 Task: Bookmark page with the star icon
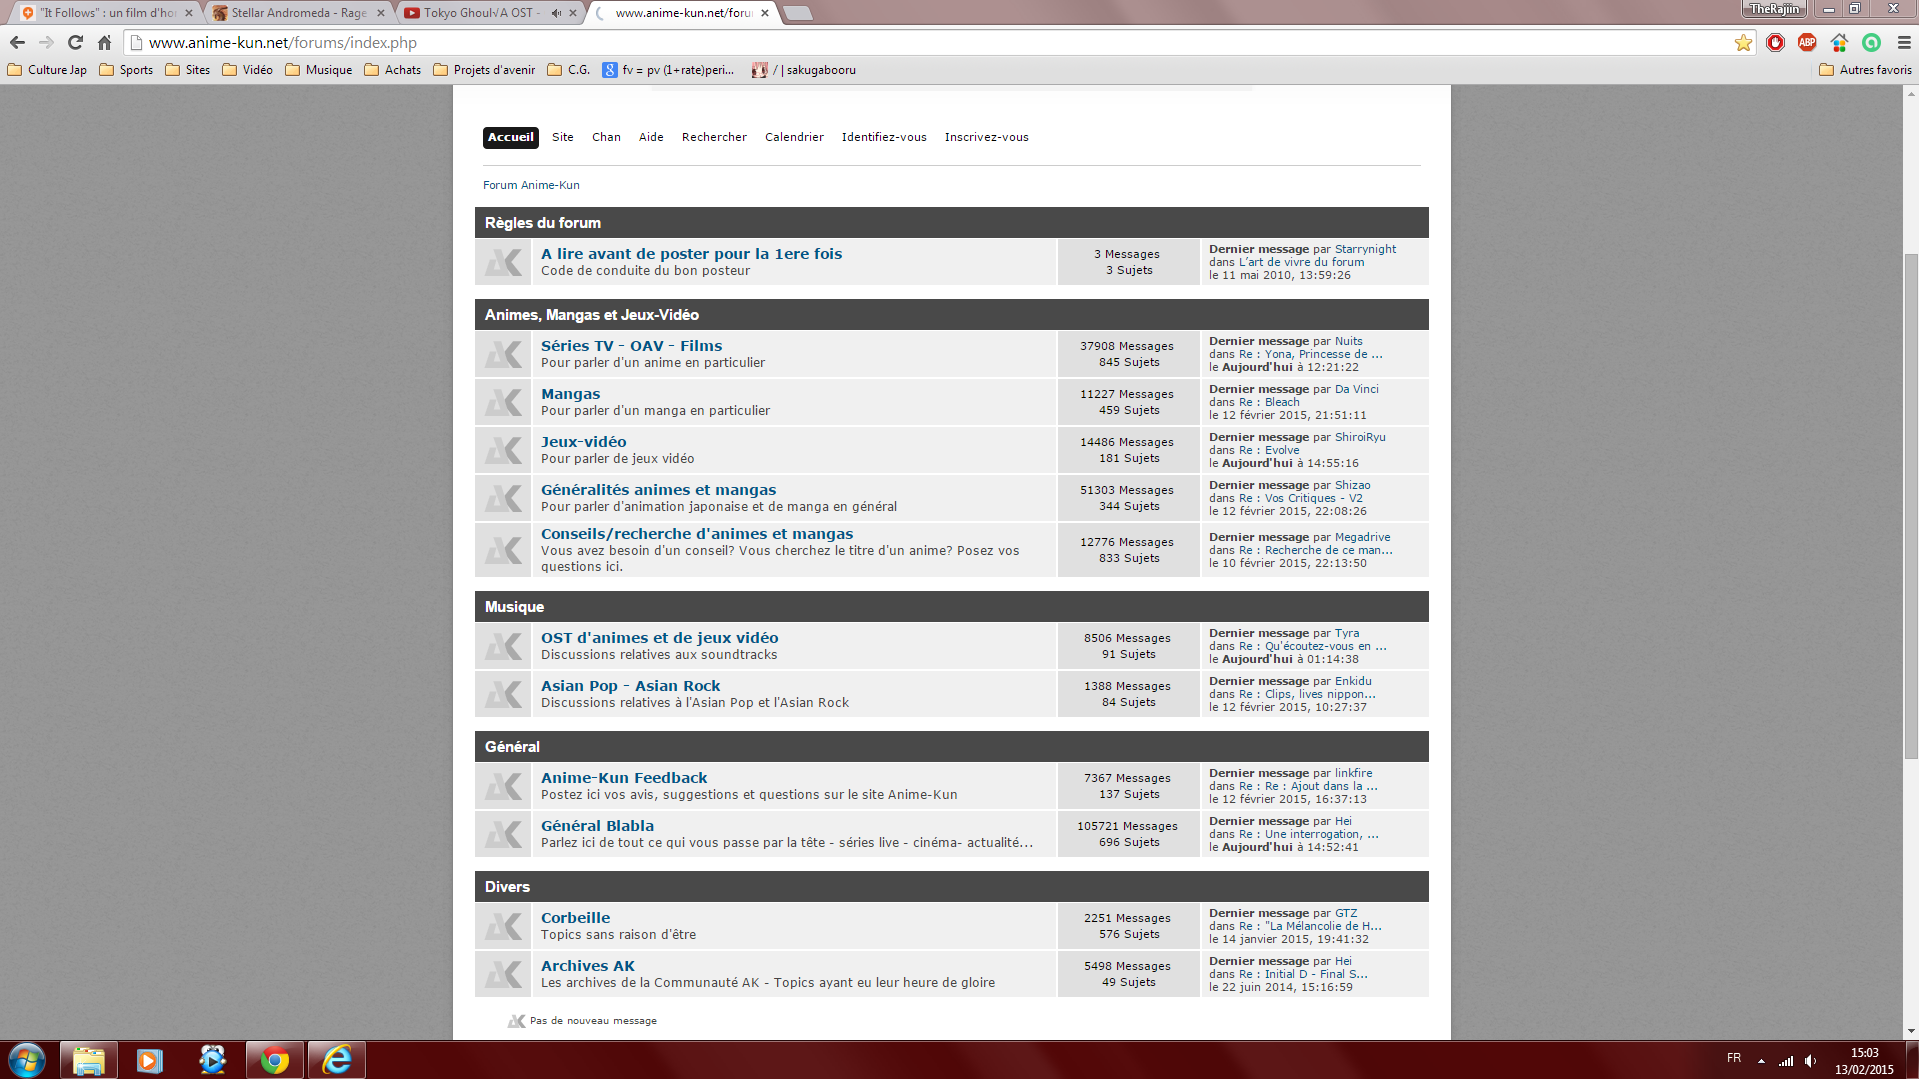pyautogui.click(x=1743, y=43)
